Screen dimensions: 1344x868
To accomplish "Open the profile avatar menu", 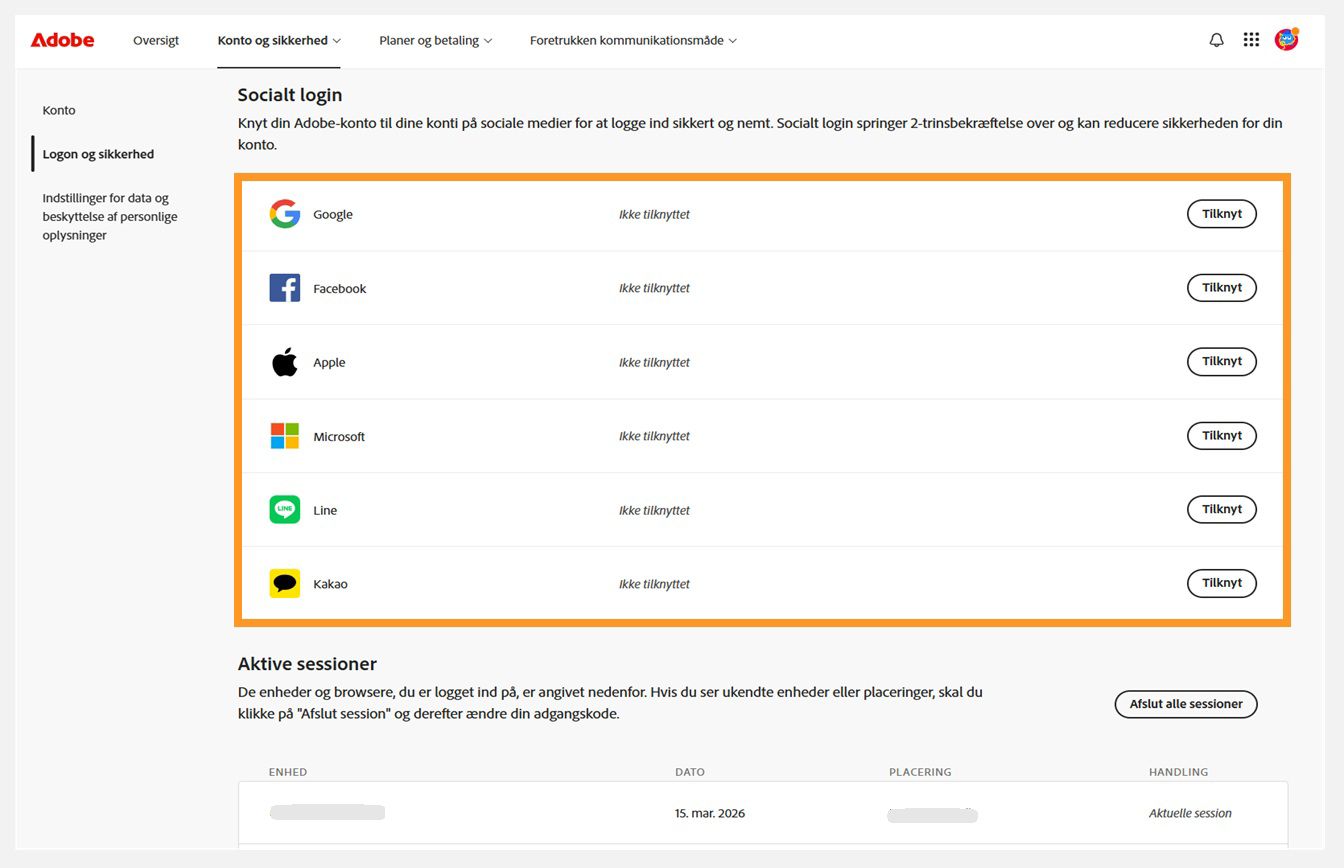I will [x=1287, y=39].
